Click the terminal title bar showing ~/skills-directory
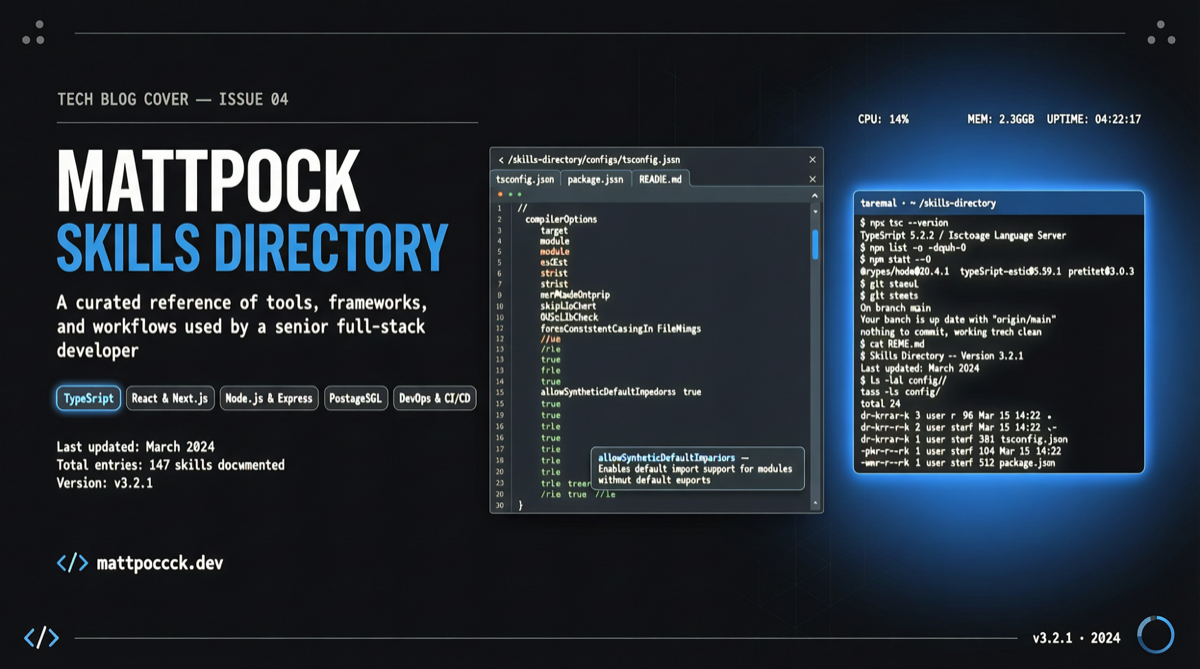Screen dimensions: 1200x669 [x=998, y=203]
